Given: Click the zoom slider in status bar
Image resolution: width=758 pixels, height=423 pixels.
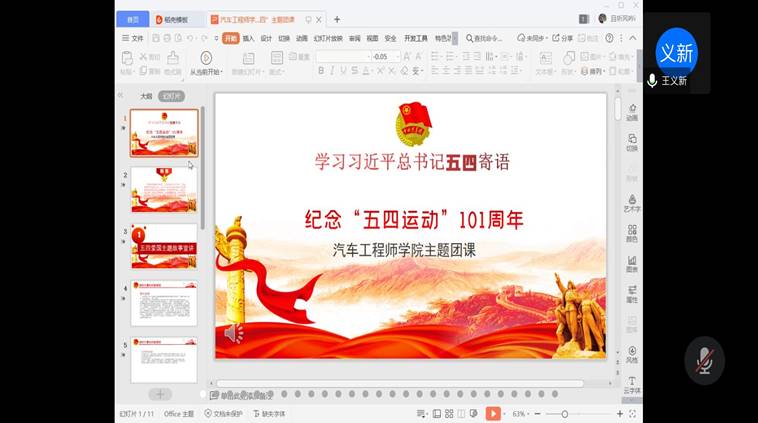Looking at the screenshot, I should coord(564,413).
